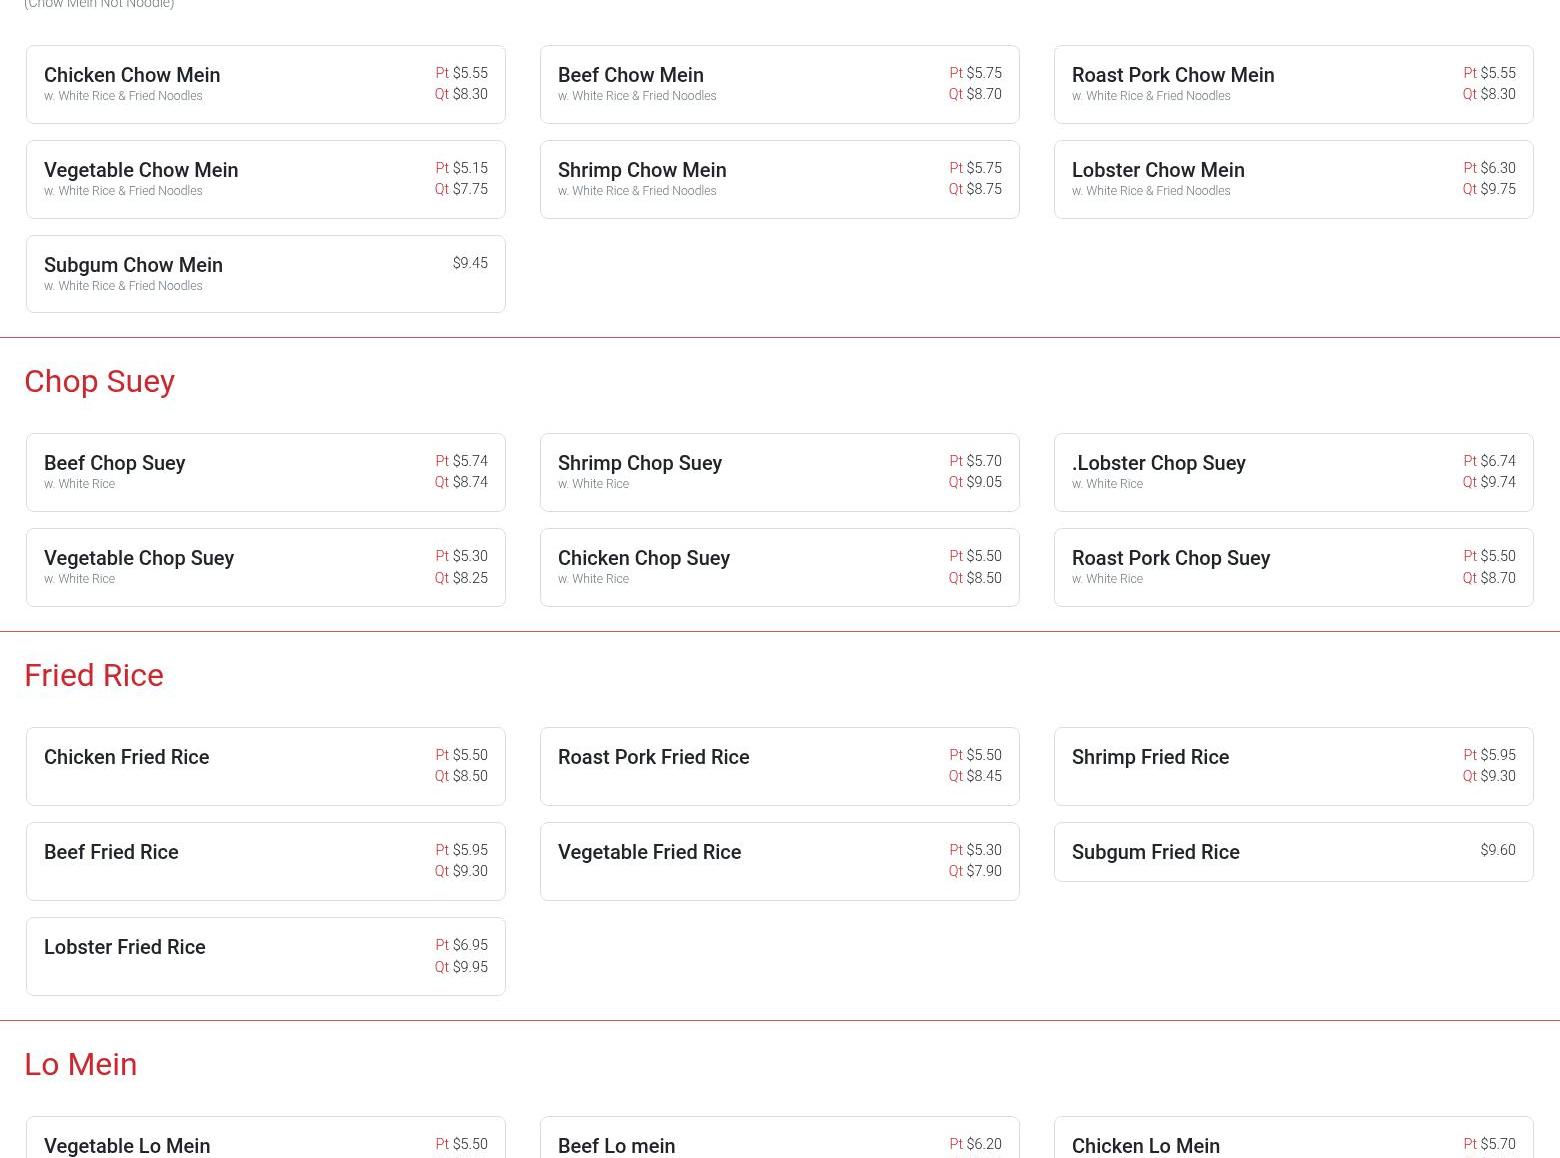Viewport: 1560px width, 1158px height.
Task: Choose Roast Pork Chow Mein card
Action: tap(1293, 84)
